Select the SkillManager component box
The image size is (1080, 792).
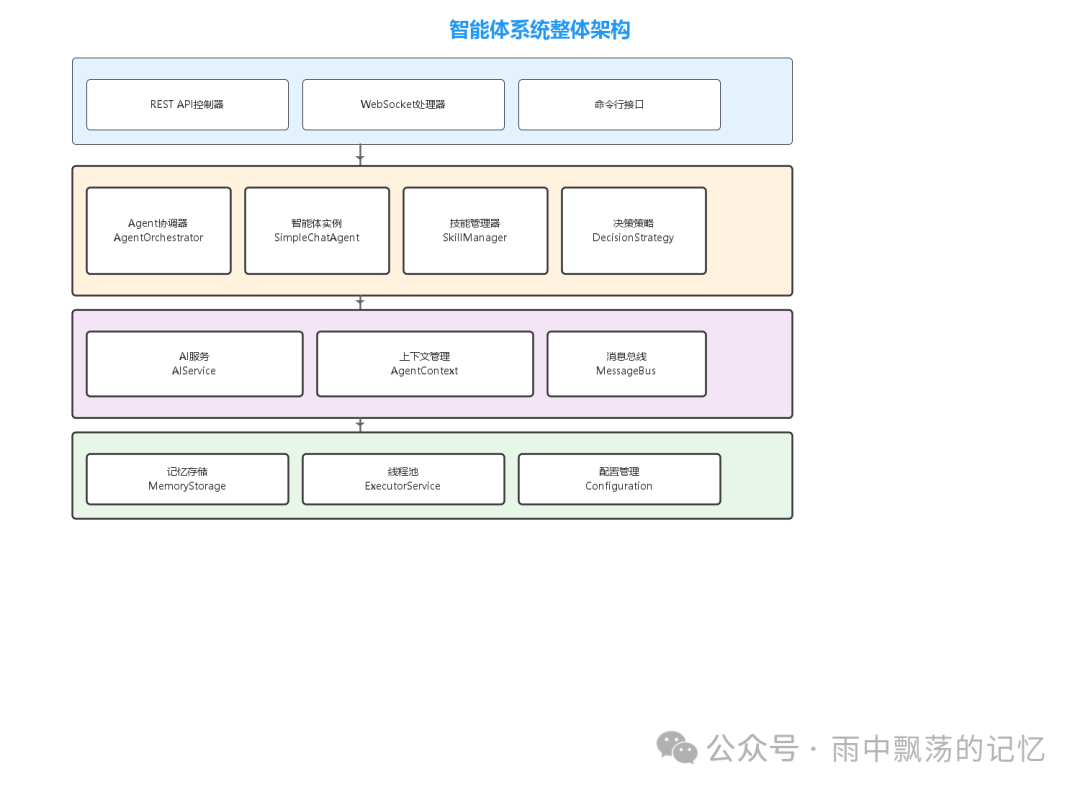tap(475, 230)
